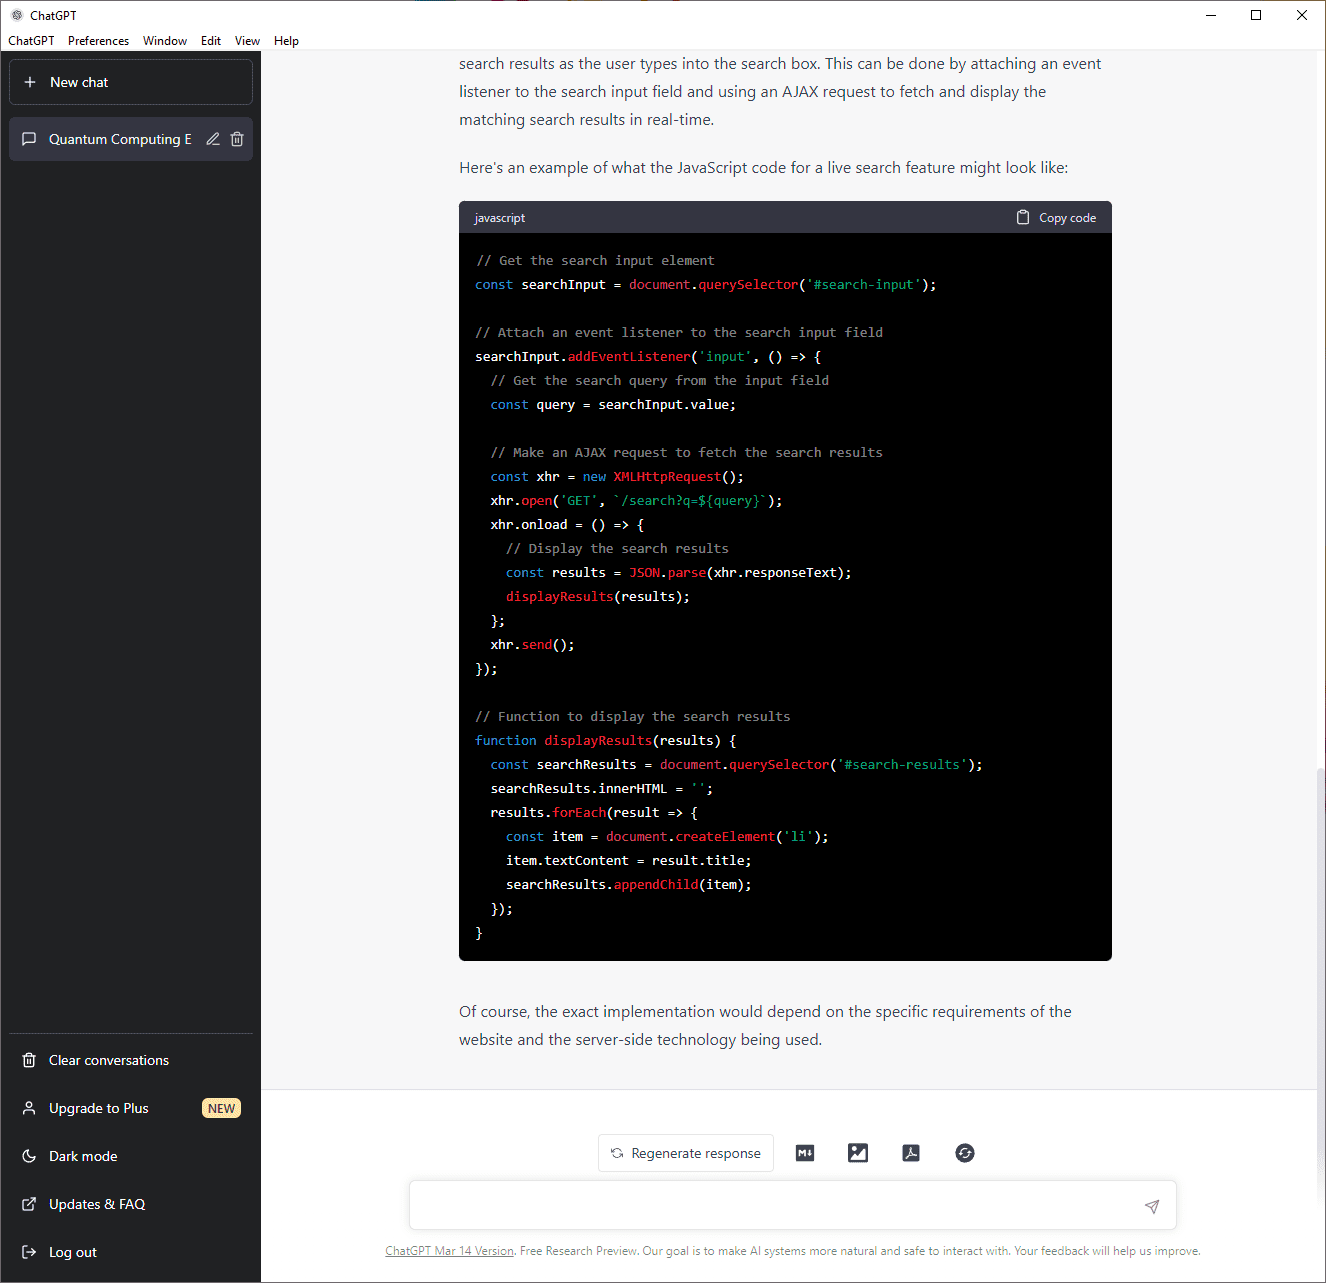Open the Window menu

coord(165,41)
